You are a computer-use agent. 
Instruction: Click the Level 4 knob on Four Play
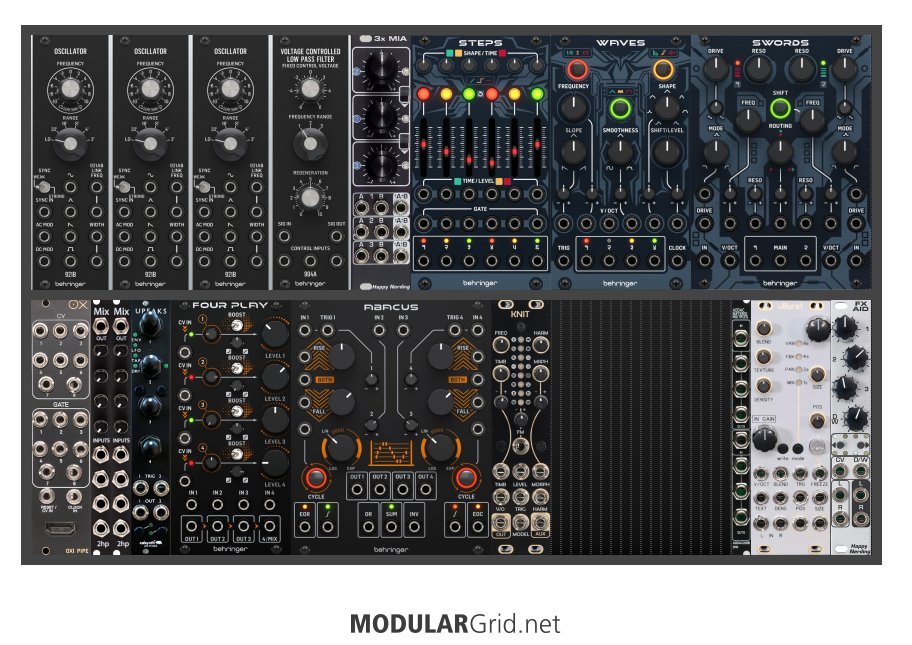coord(275,463)
